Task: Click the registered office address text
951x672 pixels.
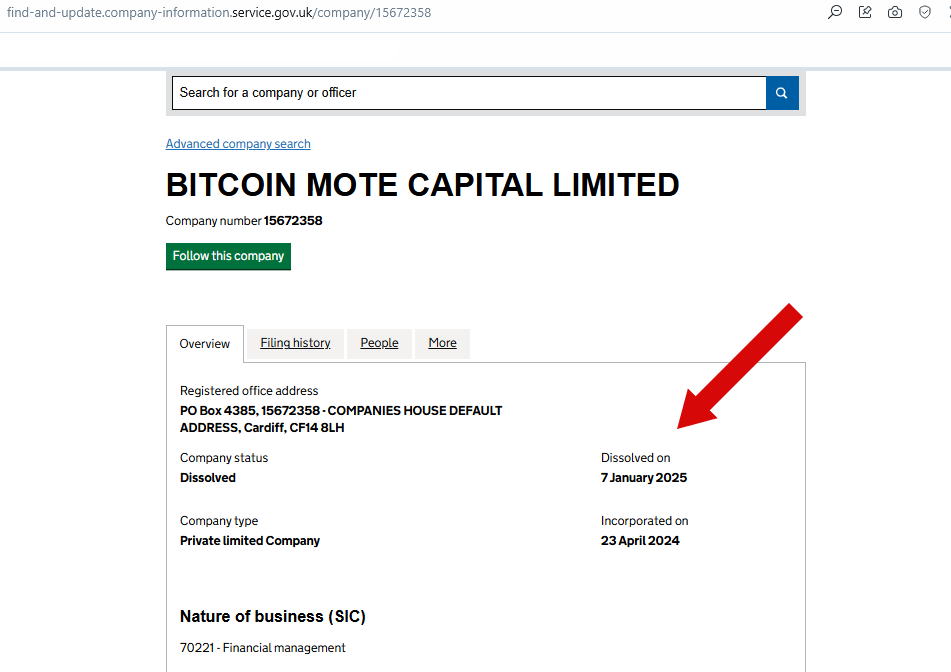Action: [x=341, y=419]
